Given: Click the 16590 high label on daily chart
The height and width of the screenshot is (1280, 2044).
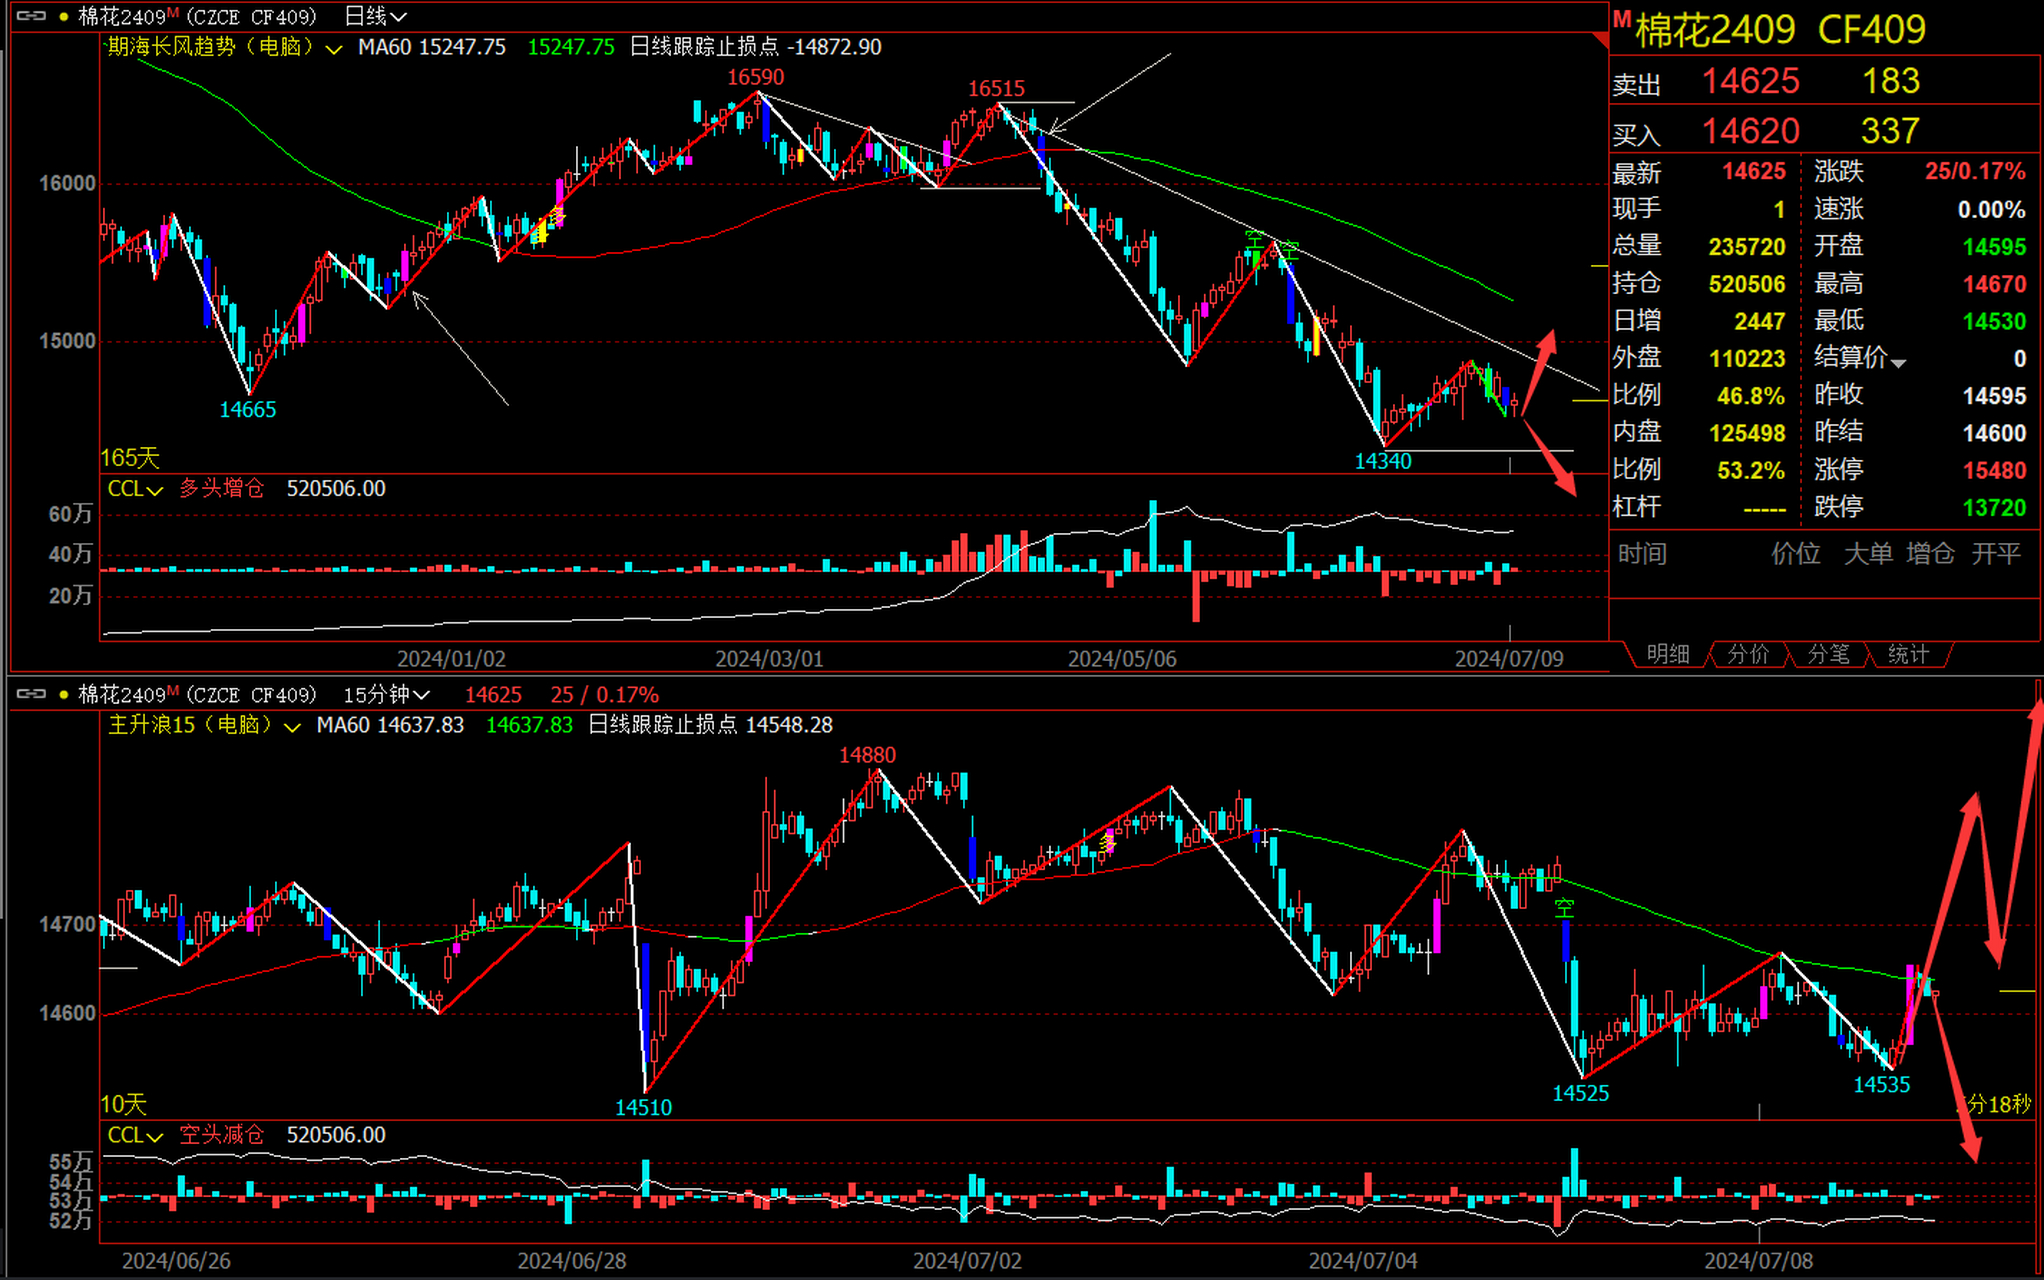Looking at the screenshot, I should click(755, 77).
